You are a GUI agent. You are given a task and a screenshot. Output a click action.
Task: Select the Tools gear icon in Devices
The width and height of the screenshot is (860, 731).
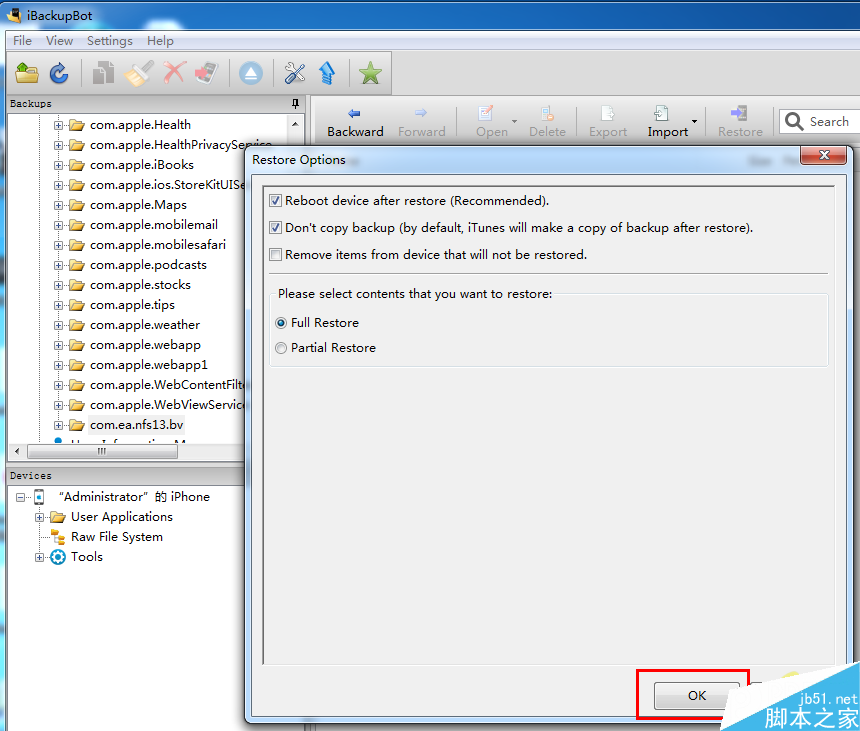tap(58, 557)
